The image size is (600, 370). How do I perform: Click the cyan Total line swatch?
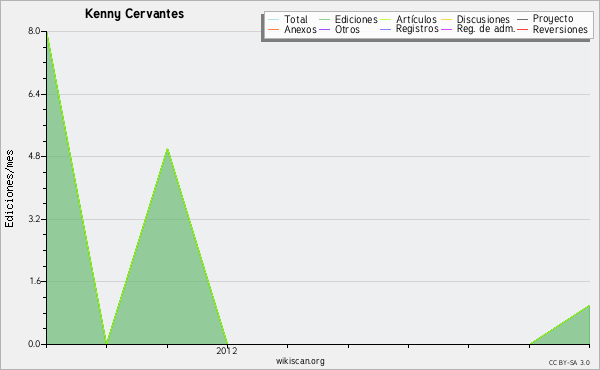274,20
